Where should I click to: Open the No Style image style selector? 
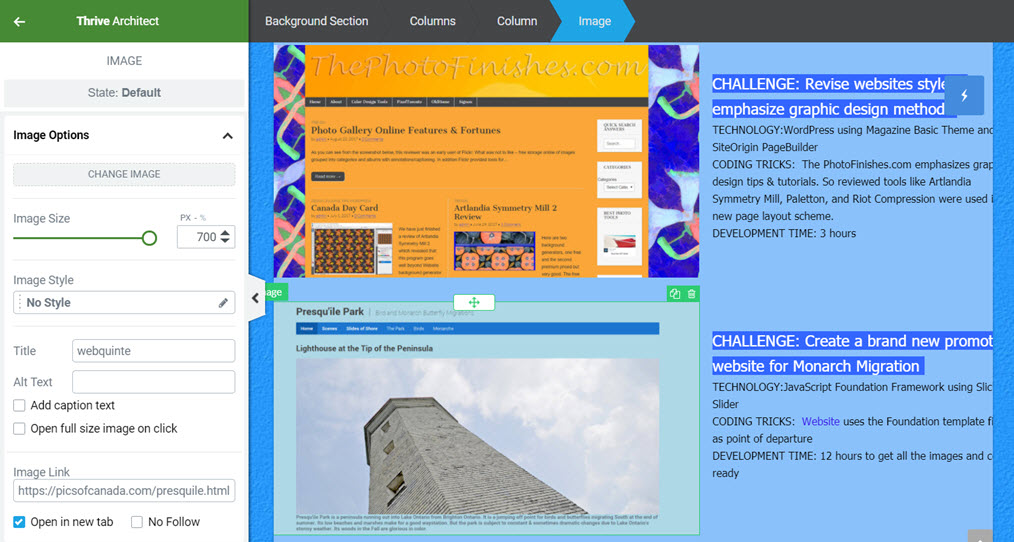coord(124,303)
